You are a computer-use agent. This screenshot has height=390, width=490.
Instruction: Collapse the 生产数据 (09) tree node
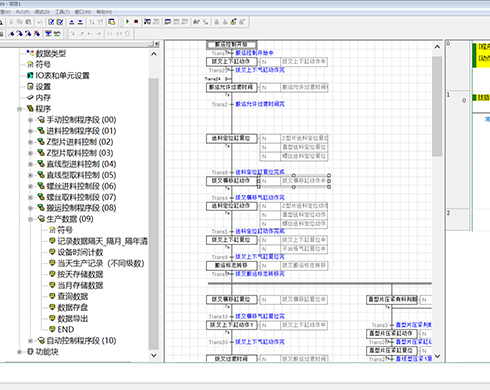pyautogui.click(x=30, y=219)
